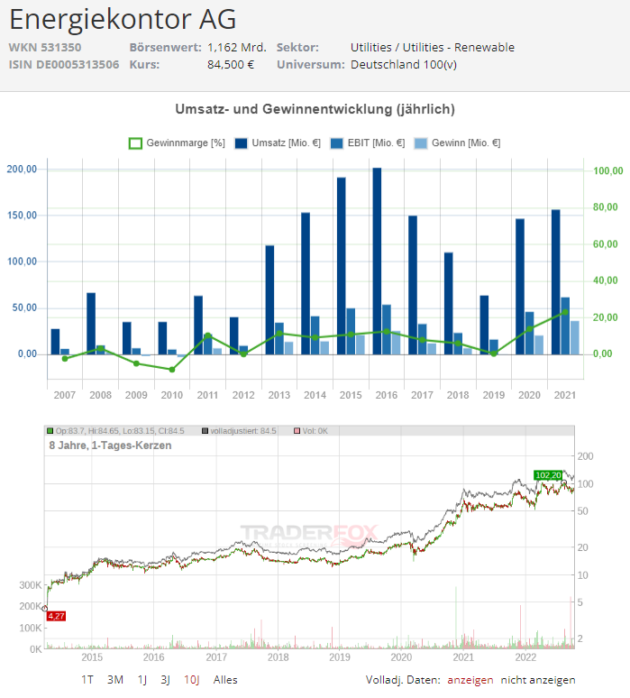Image resolution: width=630 pixels, height=698 pixels.
Task: Click the 'anzeigen' link for Volladj. Daten
Action: tap(470, 680)
